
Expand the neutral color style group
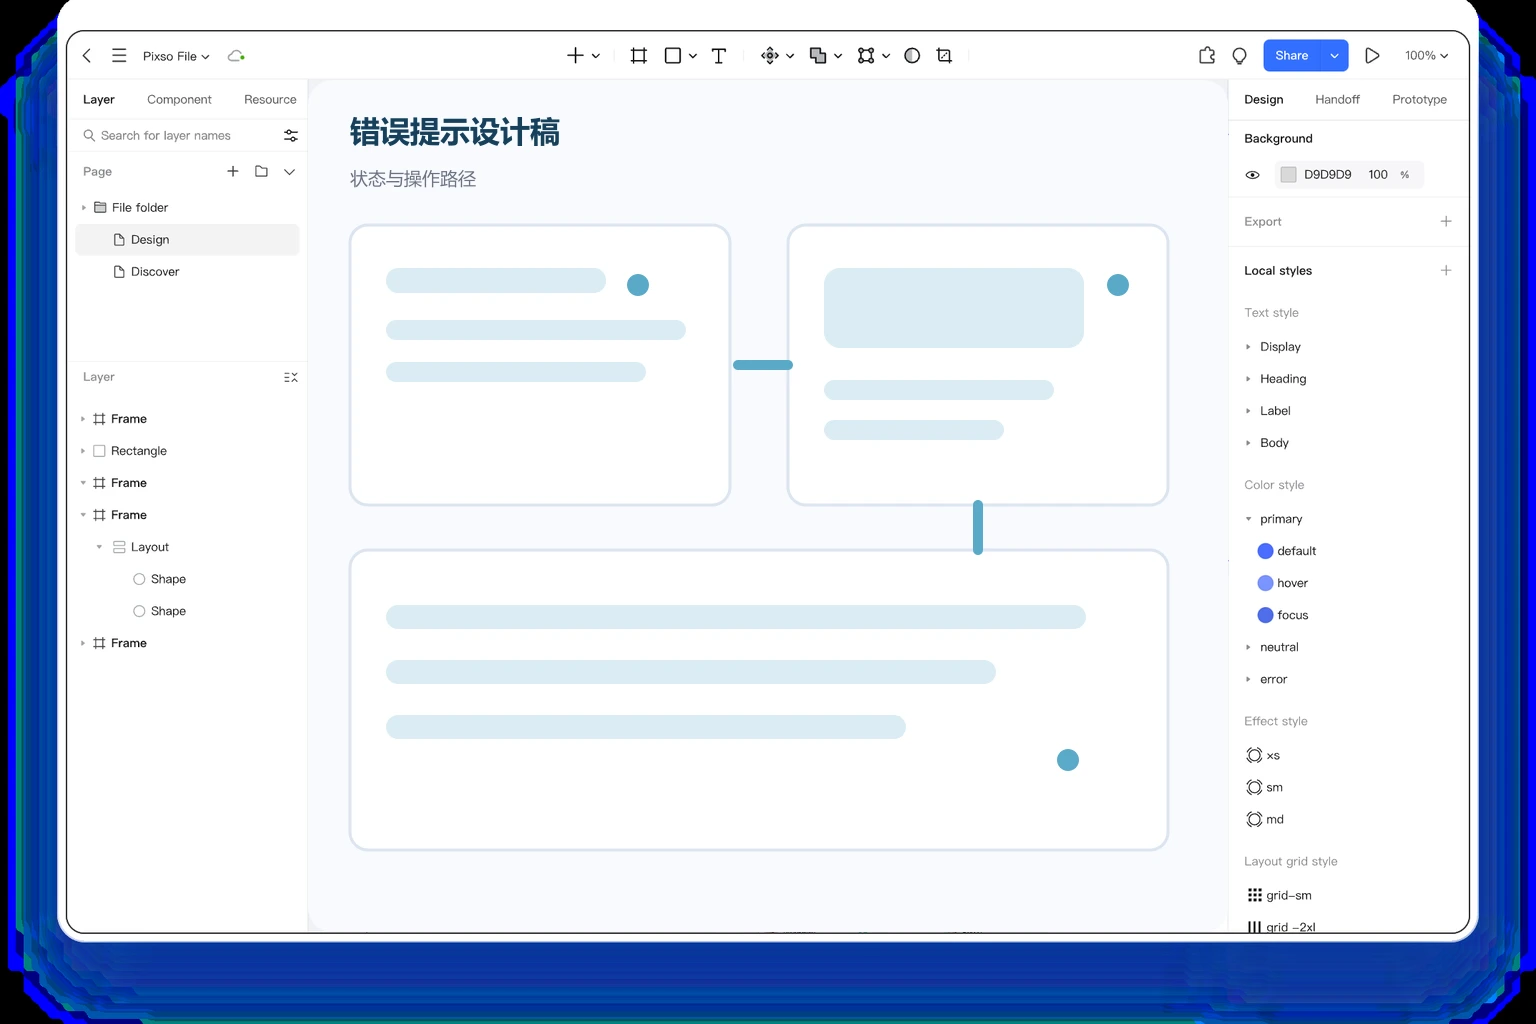[1248, 647]
